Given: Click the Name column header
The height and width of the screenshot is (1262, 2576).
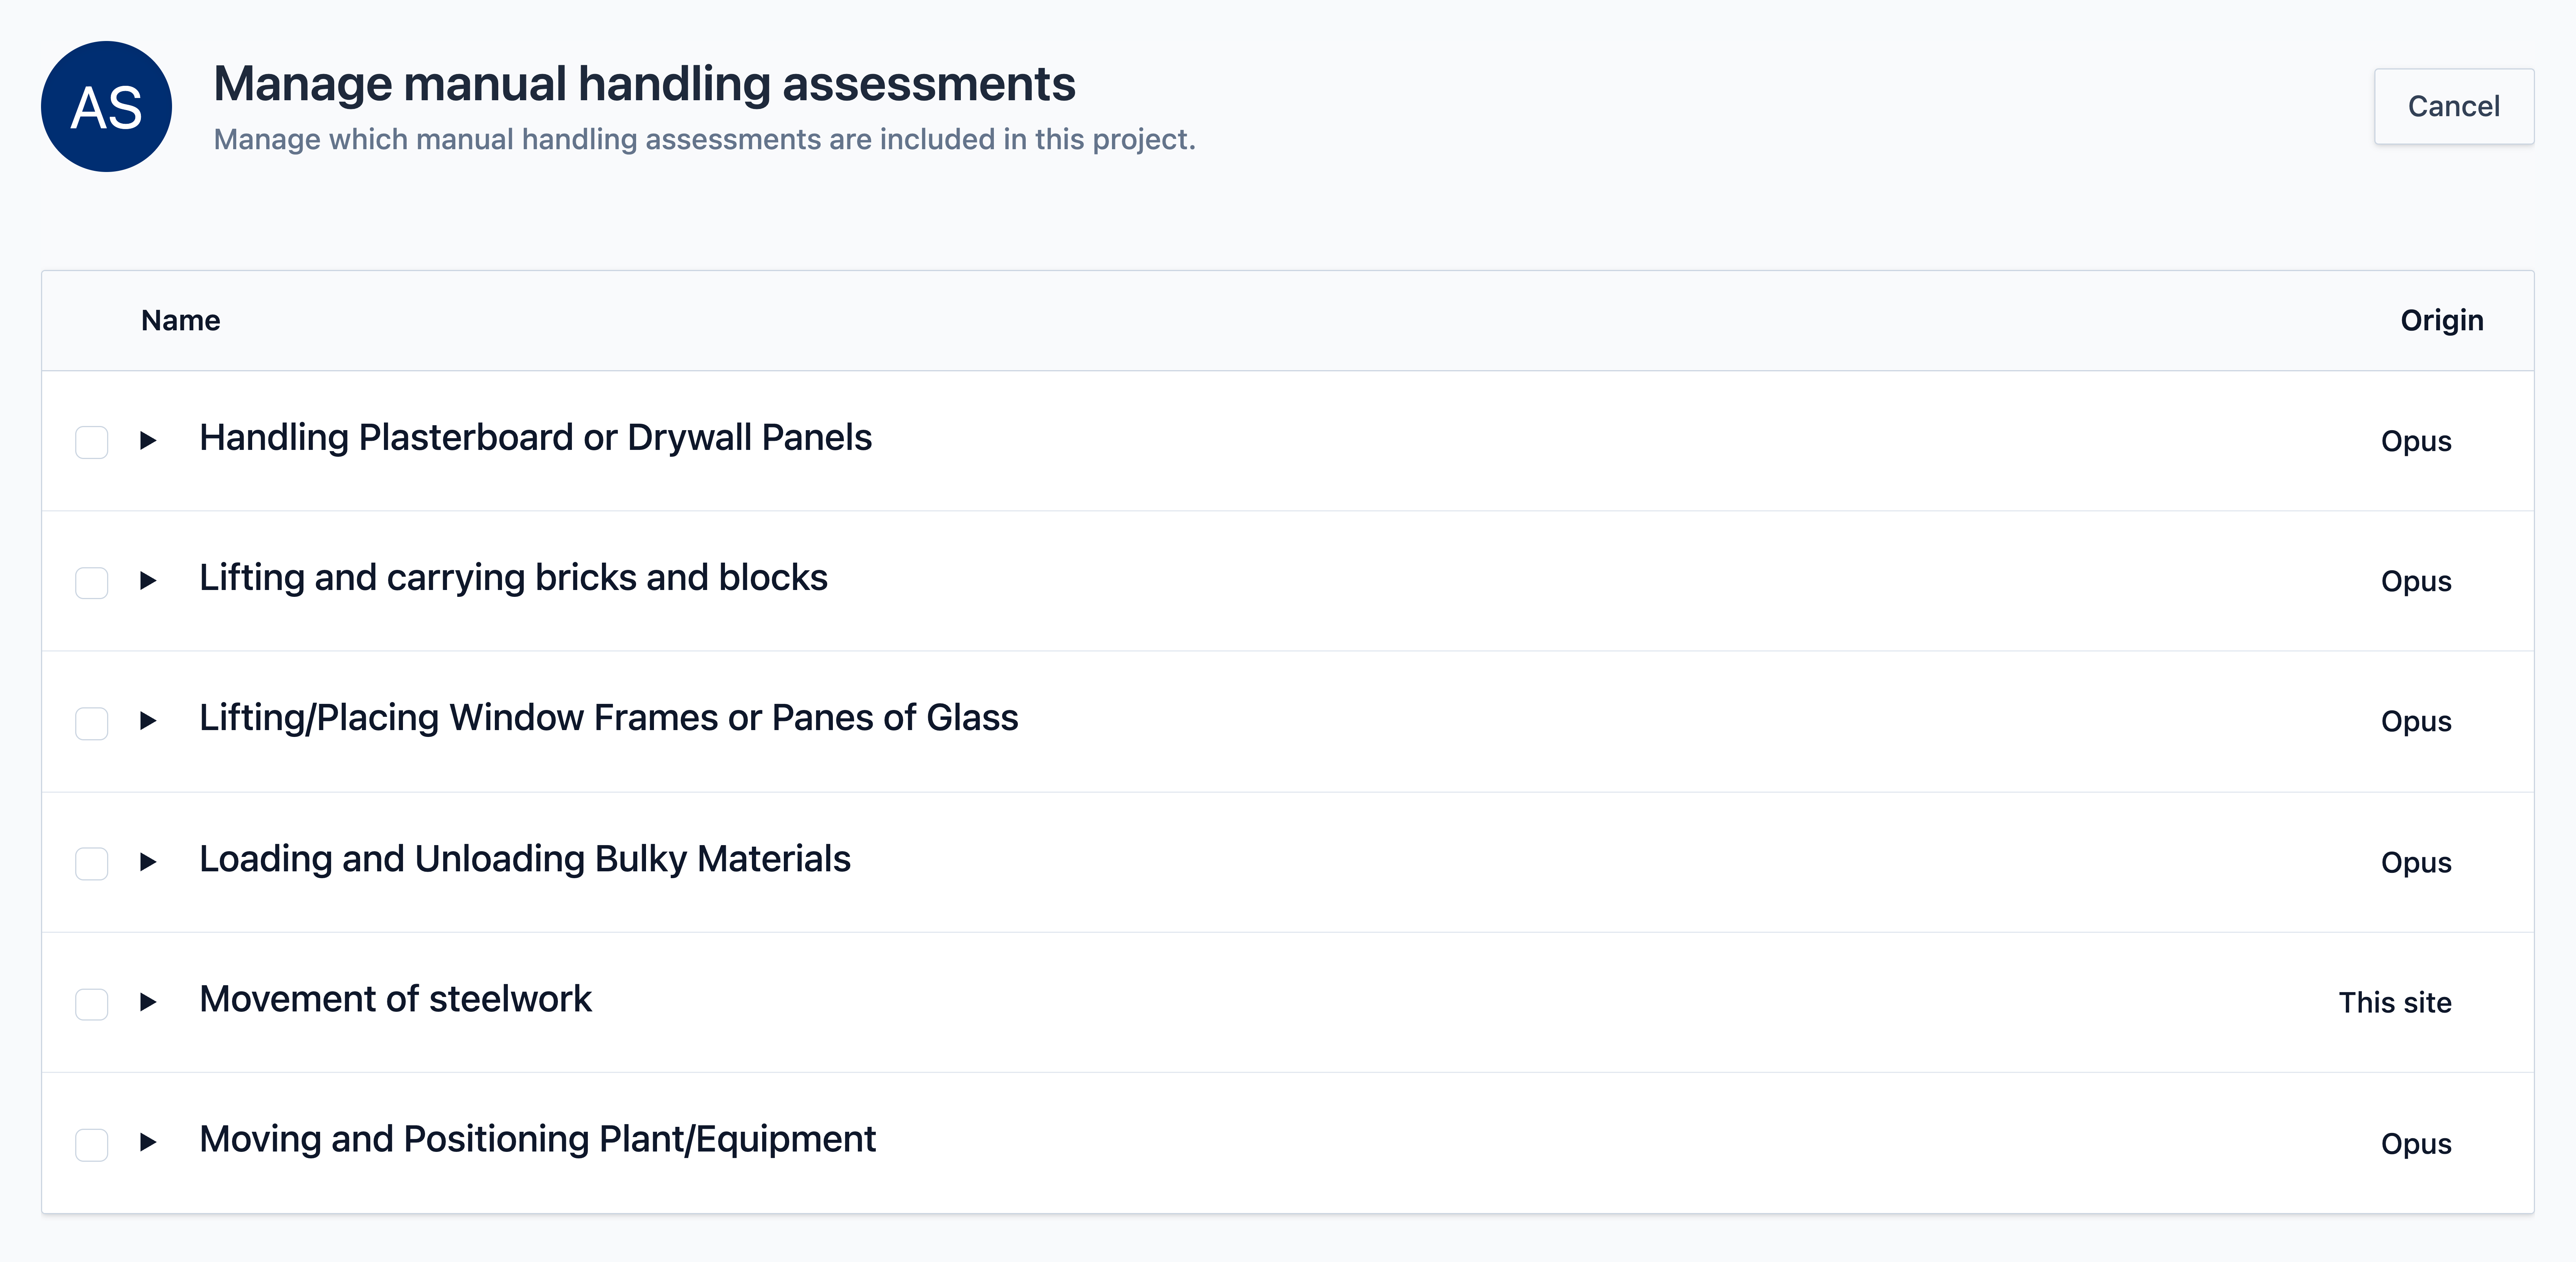Looking at the screenshot, I should pyautogui.click(x=181, y=320).
